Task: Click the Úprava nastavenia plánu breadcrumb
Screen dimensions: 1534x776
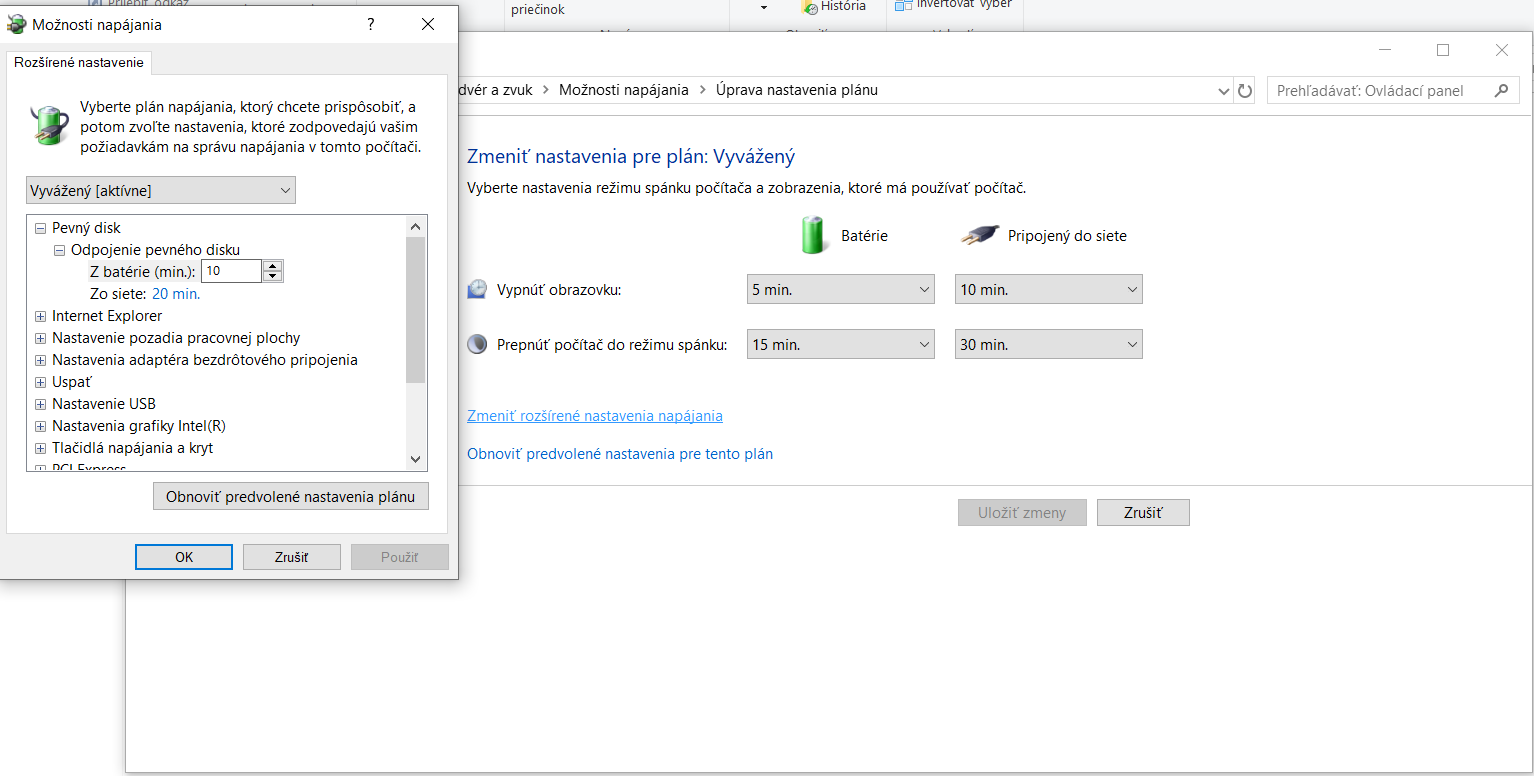Action: (x=797, y=90)
